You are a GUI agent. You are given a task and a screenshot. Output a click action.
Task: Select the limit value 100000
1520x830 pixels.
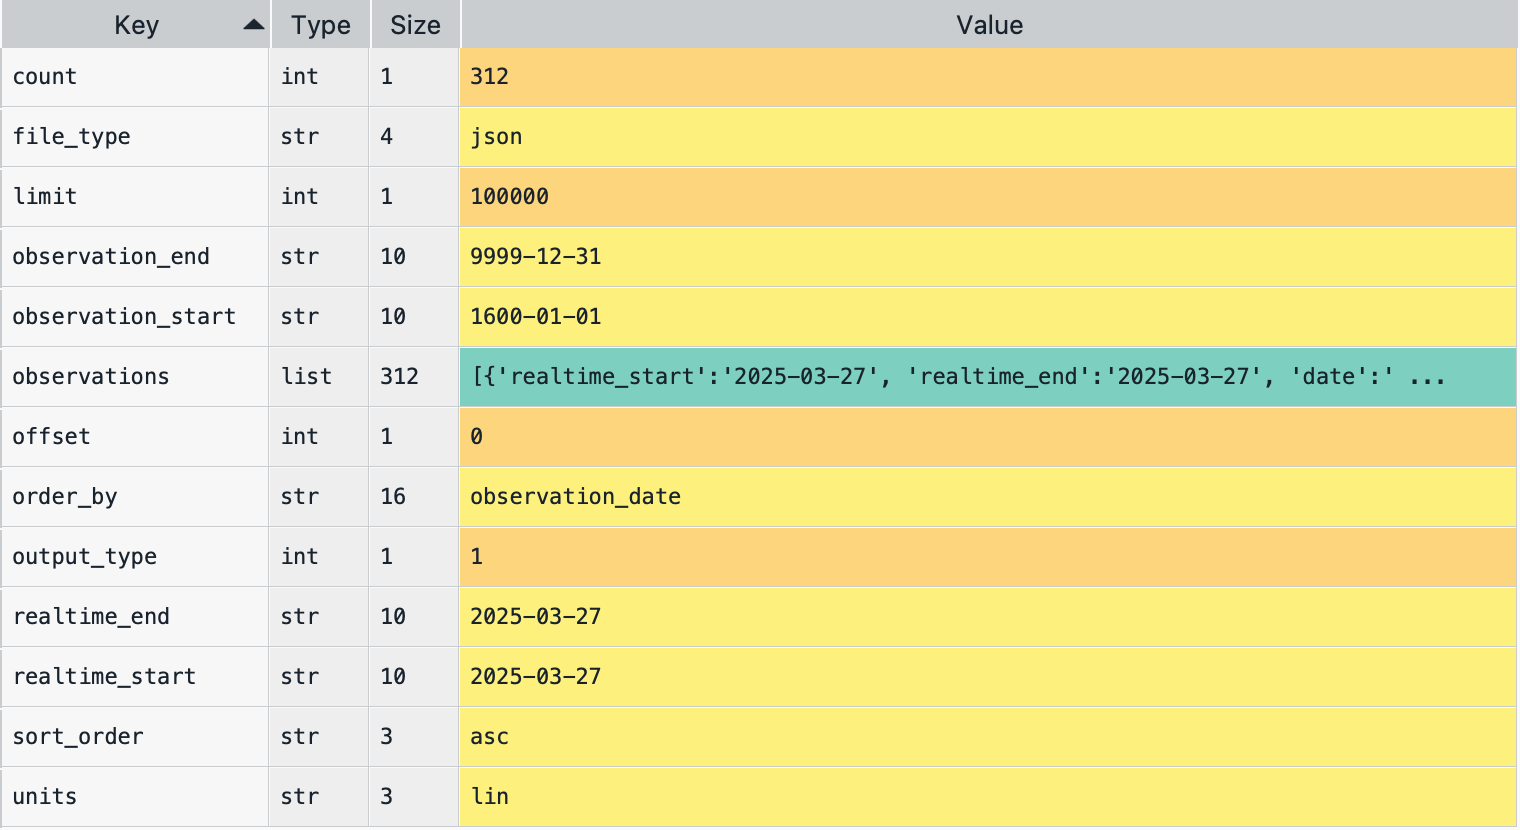pos(509,197)
